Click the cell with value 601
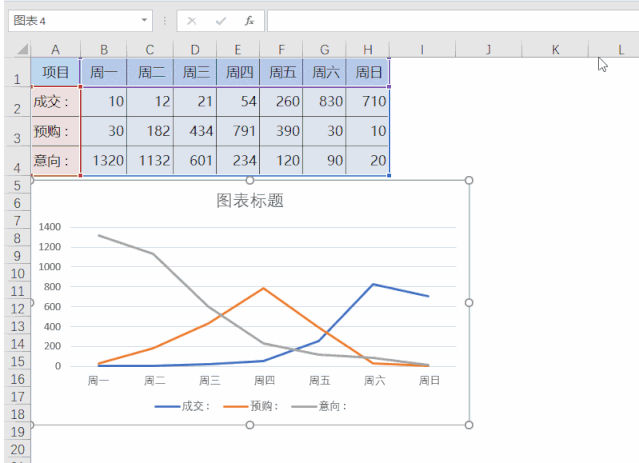Viewport: 639px width, 463px height. pyautogui.click(x=195, y=161)
